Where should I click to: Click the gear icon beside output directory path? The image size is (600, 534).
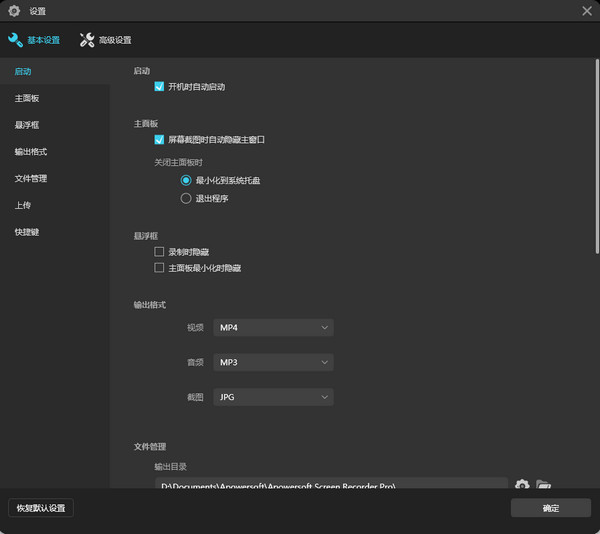click(522, 485)
